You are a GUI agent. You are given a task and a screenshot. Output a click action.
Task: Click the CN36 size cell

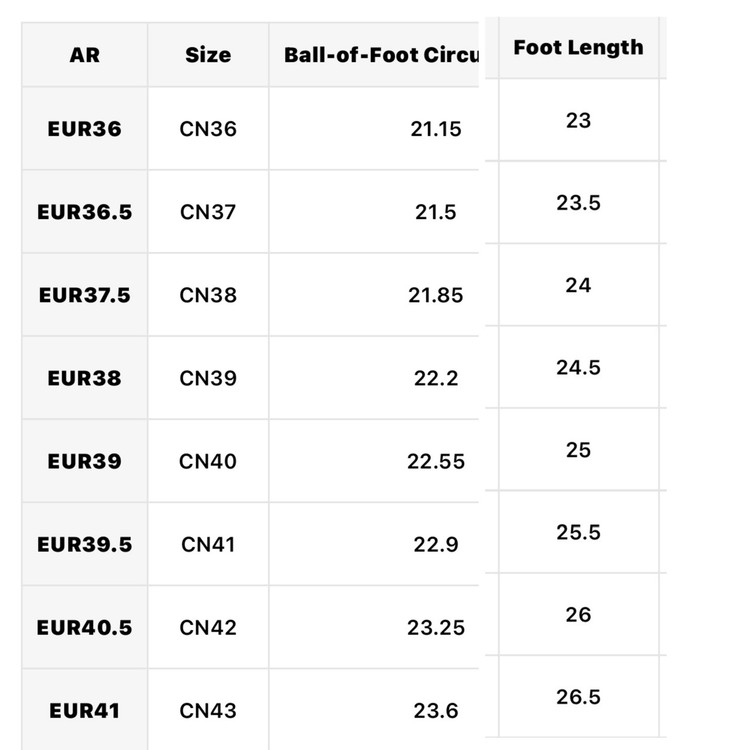208,129
